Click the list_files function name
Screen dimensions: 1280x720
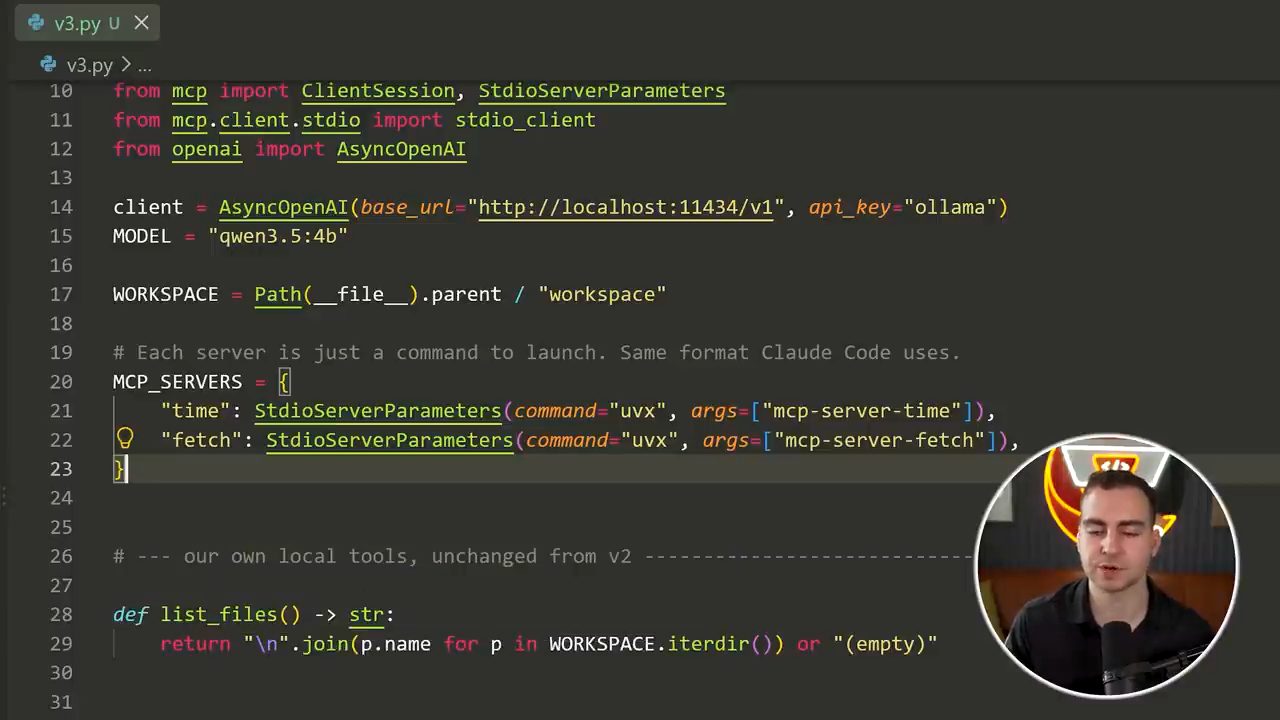[x=219, y=615]
